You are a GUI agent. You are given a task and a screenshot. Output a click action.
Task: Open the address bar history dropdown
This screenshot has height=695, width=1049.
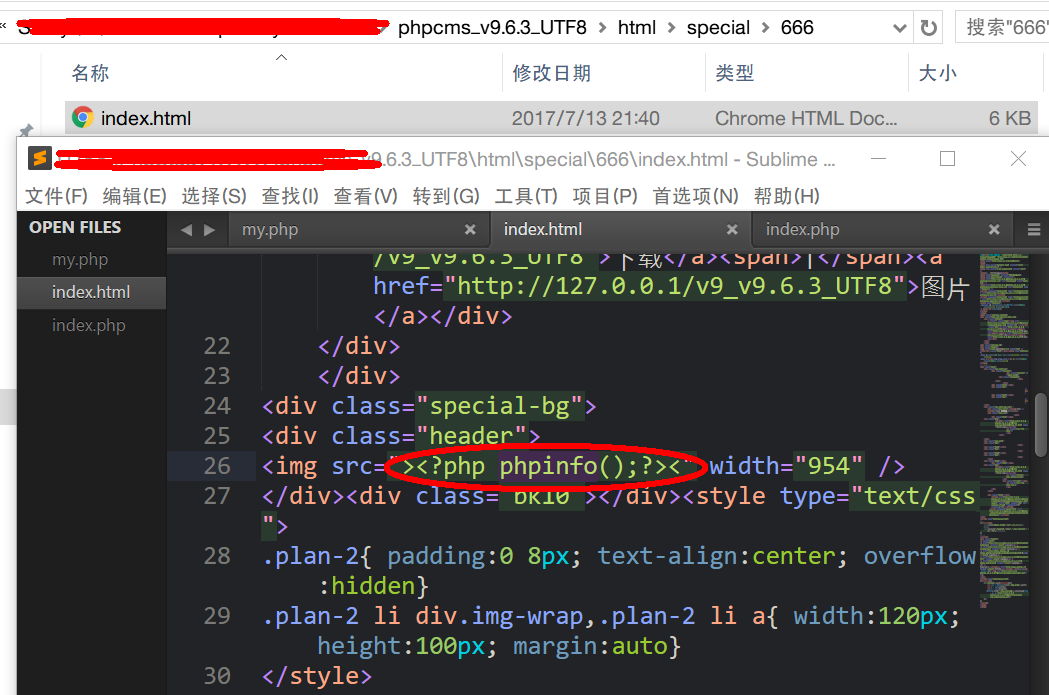(899, 27)
